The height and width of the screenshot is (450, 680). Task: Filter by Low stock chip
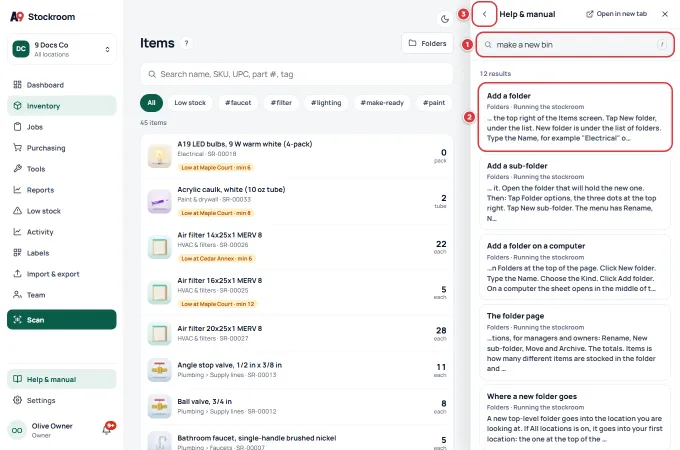point(190,103)
